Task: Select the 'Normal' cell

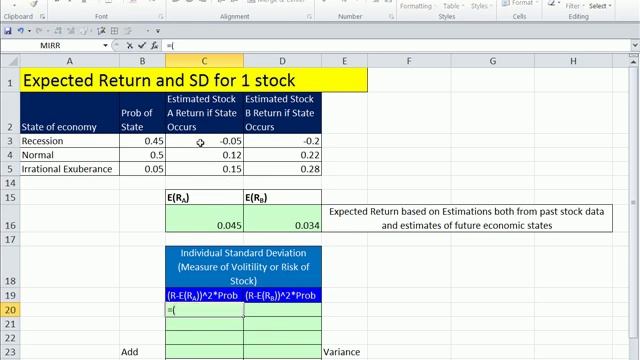Action: tap(69, 155)
